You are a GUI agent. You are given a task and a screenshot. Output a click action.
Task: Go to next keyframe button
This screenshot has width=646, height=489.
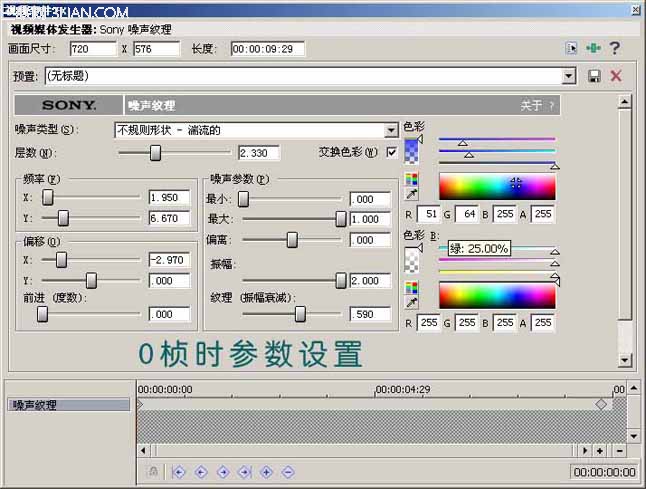click(223, 472)
